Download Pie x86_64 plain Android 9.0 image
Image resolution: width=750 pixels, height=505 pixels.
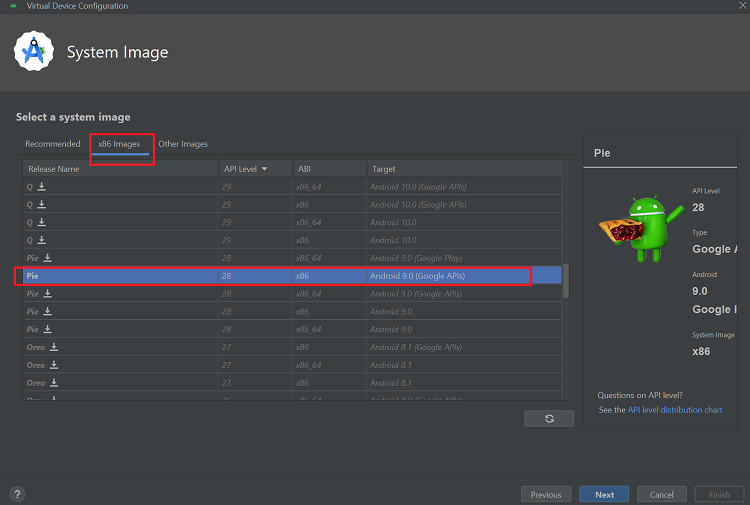coord(47,329)
